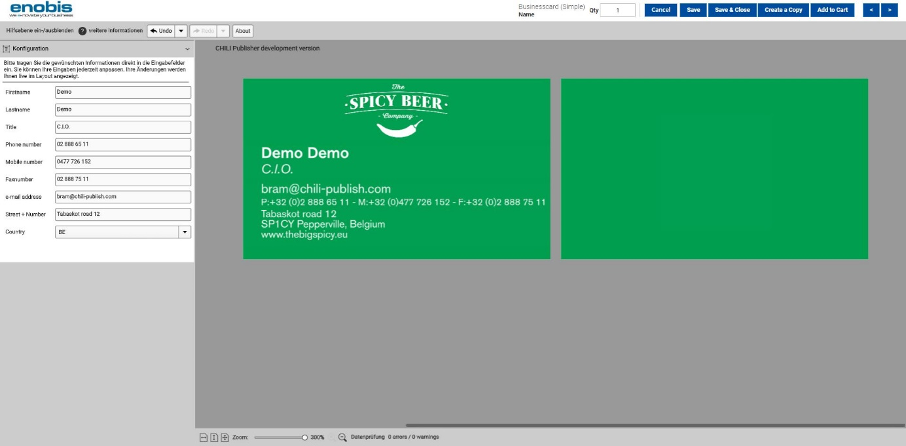Viewport: 906px width, 446px height.
Task: Click '0 errors / 0 warnings' status text
Action: 413,437
